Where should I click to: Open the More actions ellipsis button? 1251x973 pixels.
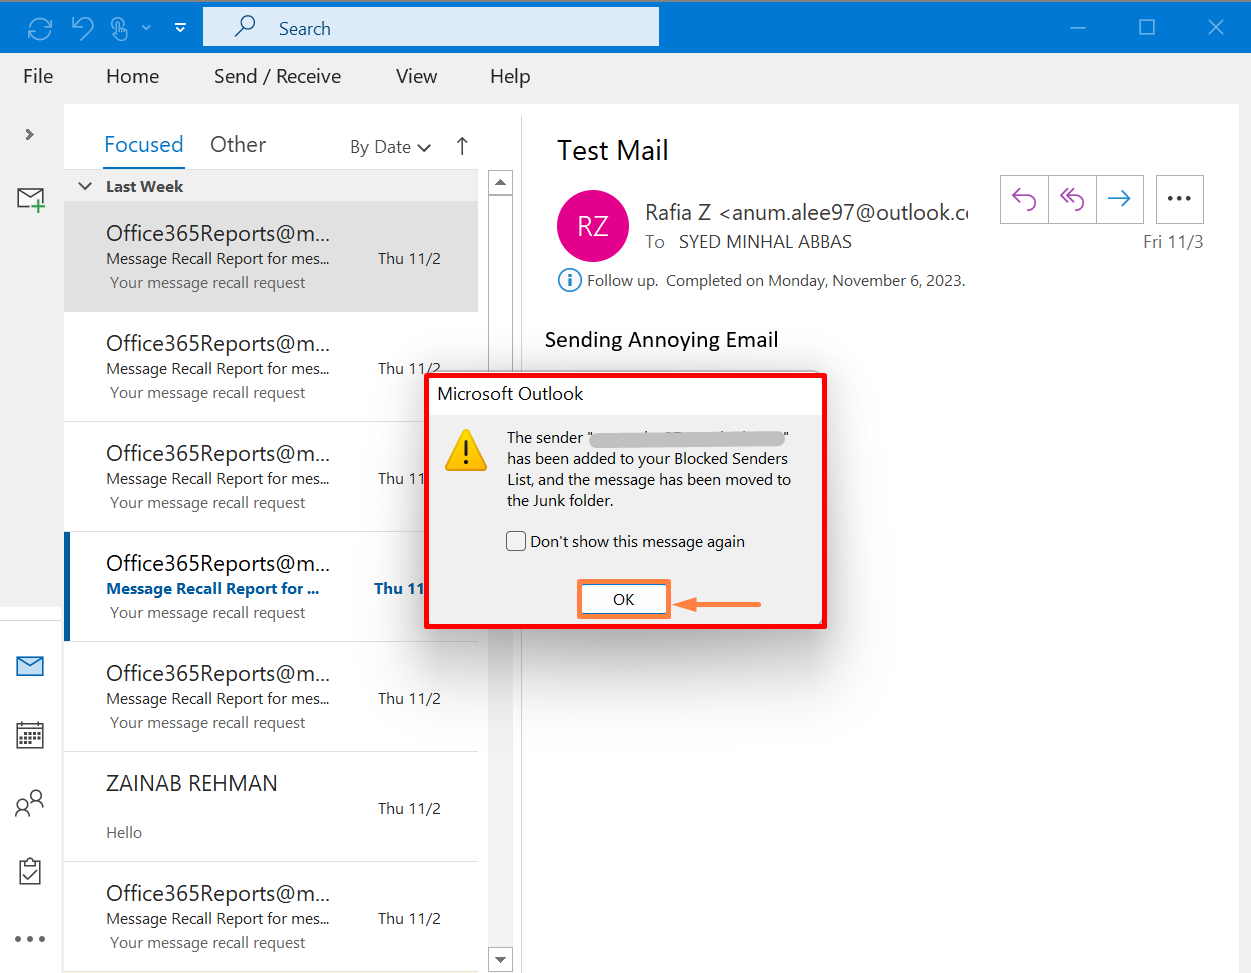[1180, 199]
